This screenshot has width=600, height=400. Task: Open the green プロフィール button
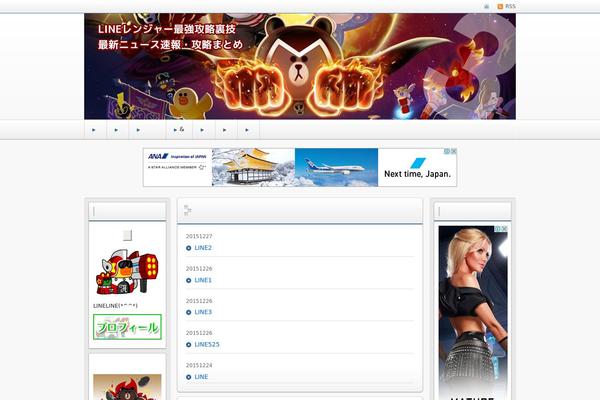click(127, 327)
